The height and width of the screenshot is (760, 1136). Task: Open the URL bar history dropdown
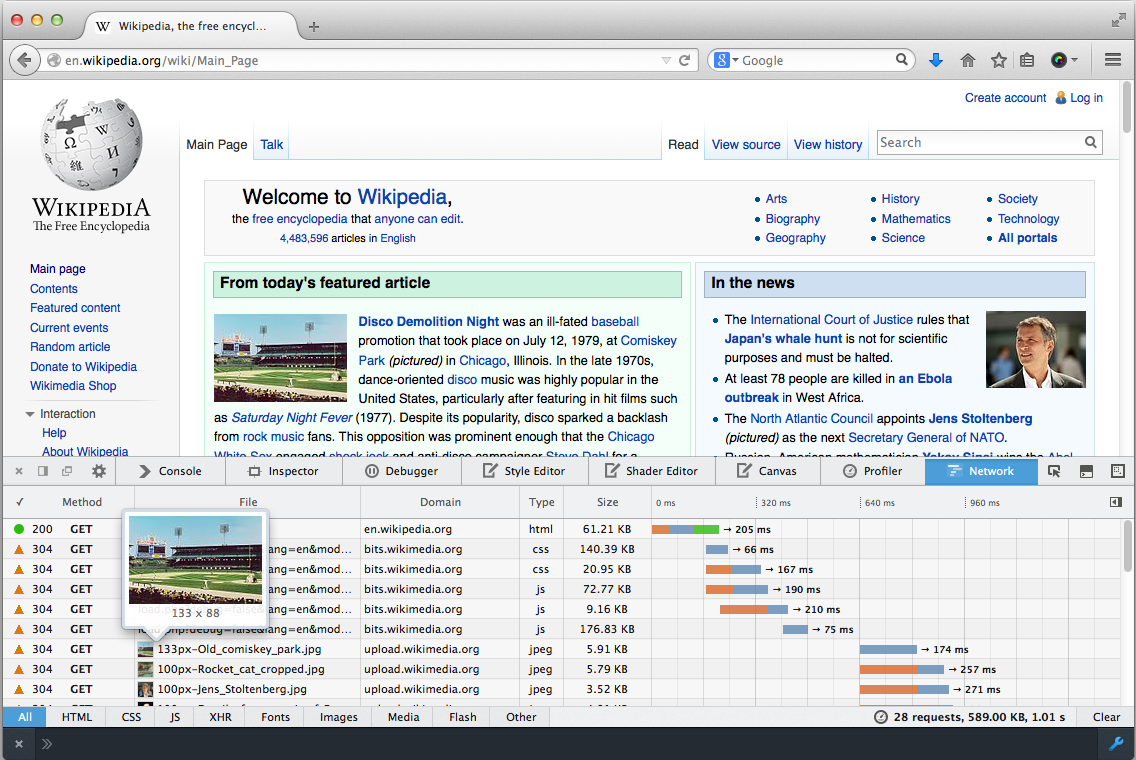coord(666,60)
